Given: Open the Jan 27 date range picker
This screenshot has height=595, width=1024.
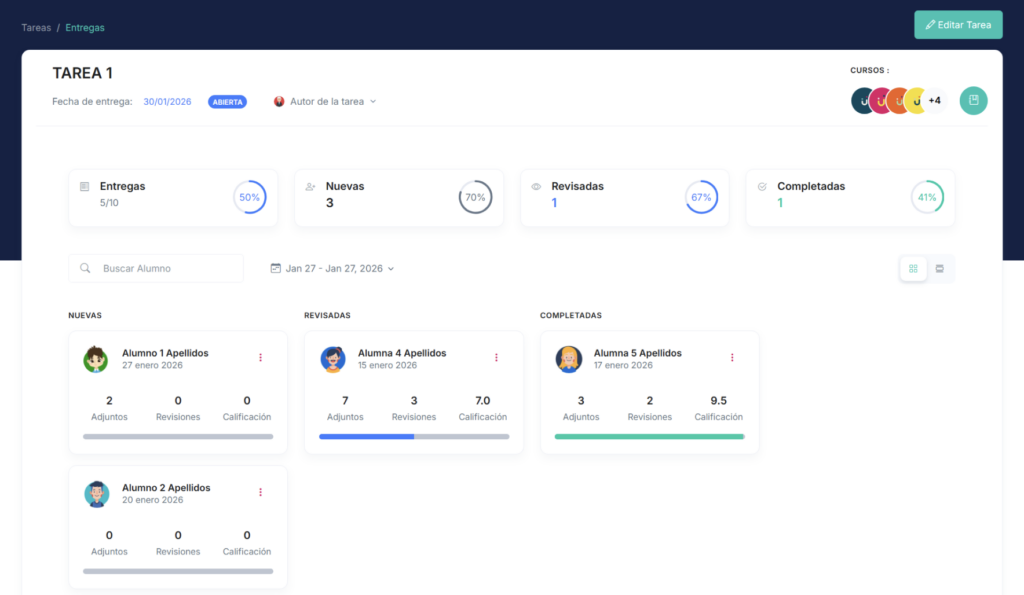Looking at the screenshot, I should (x=333, y=269).
